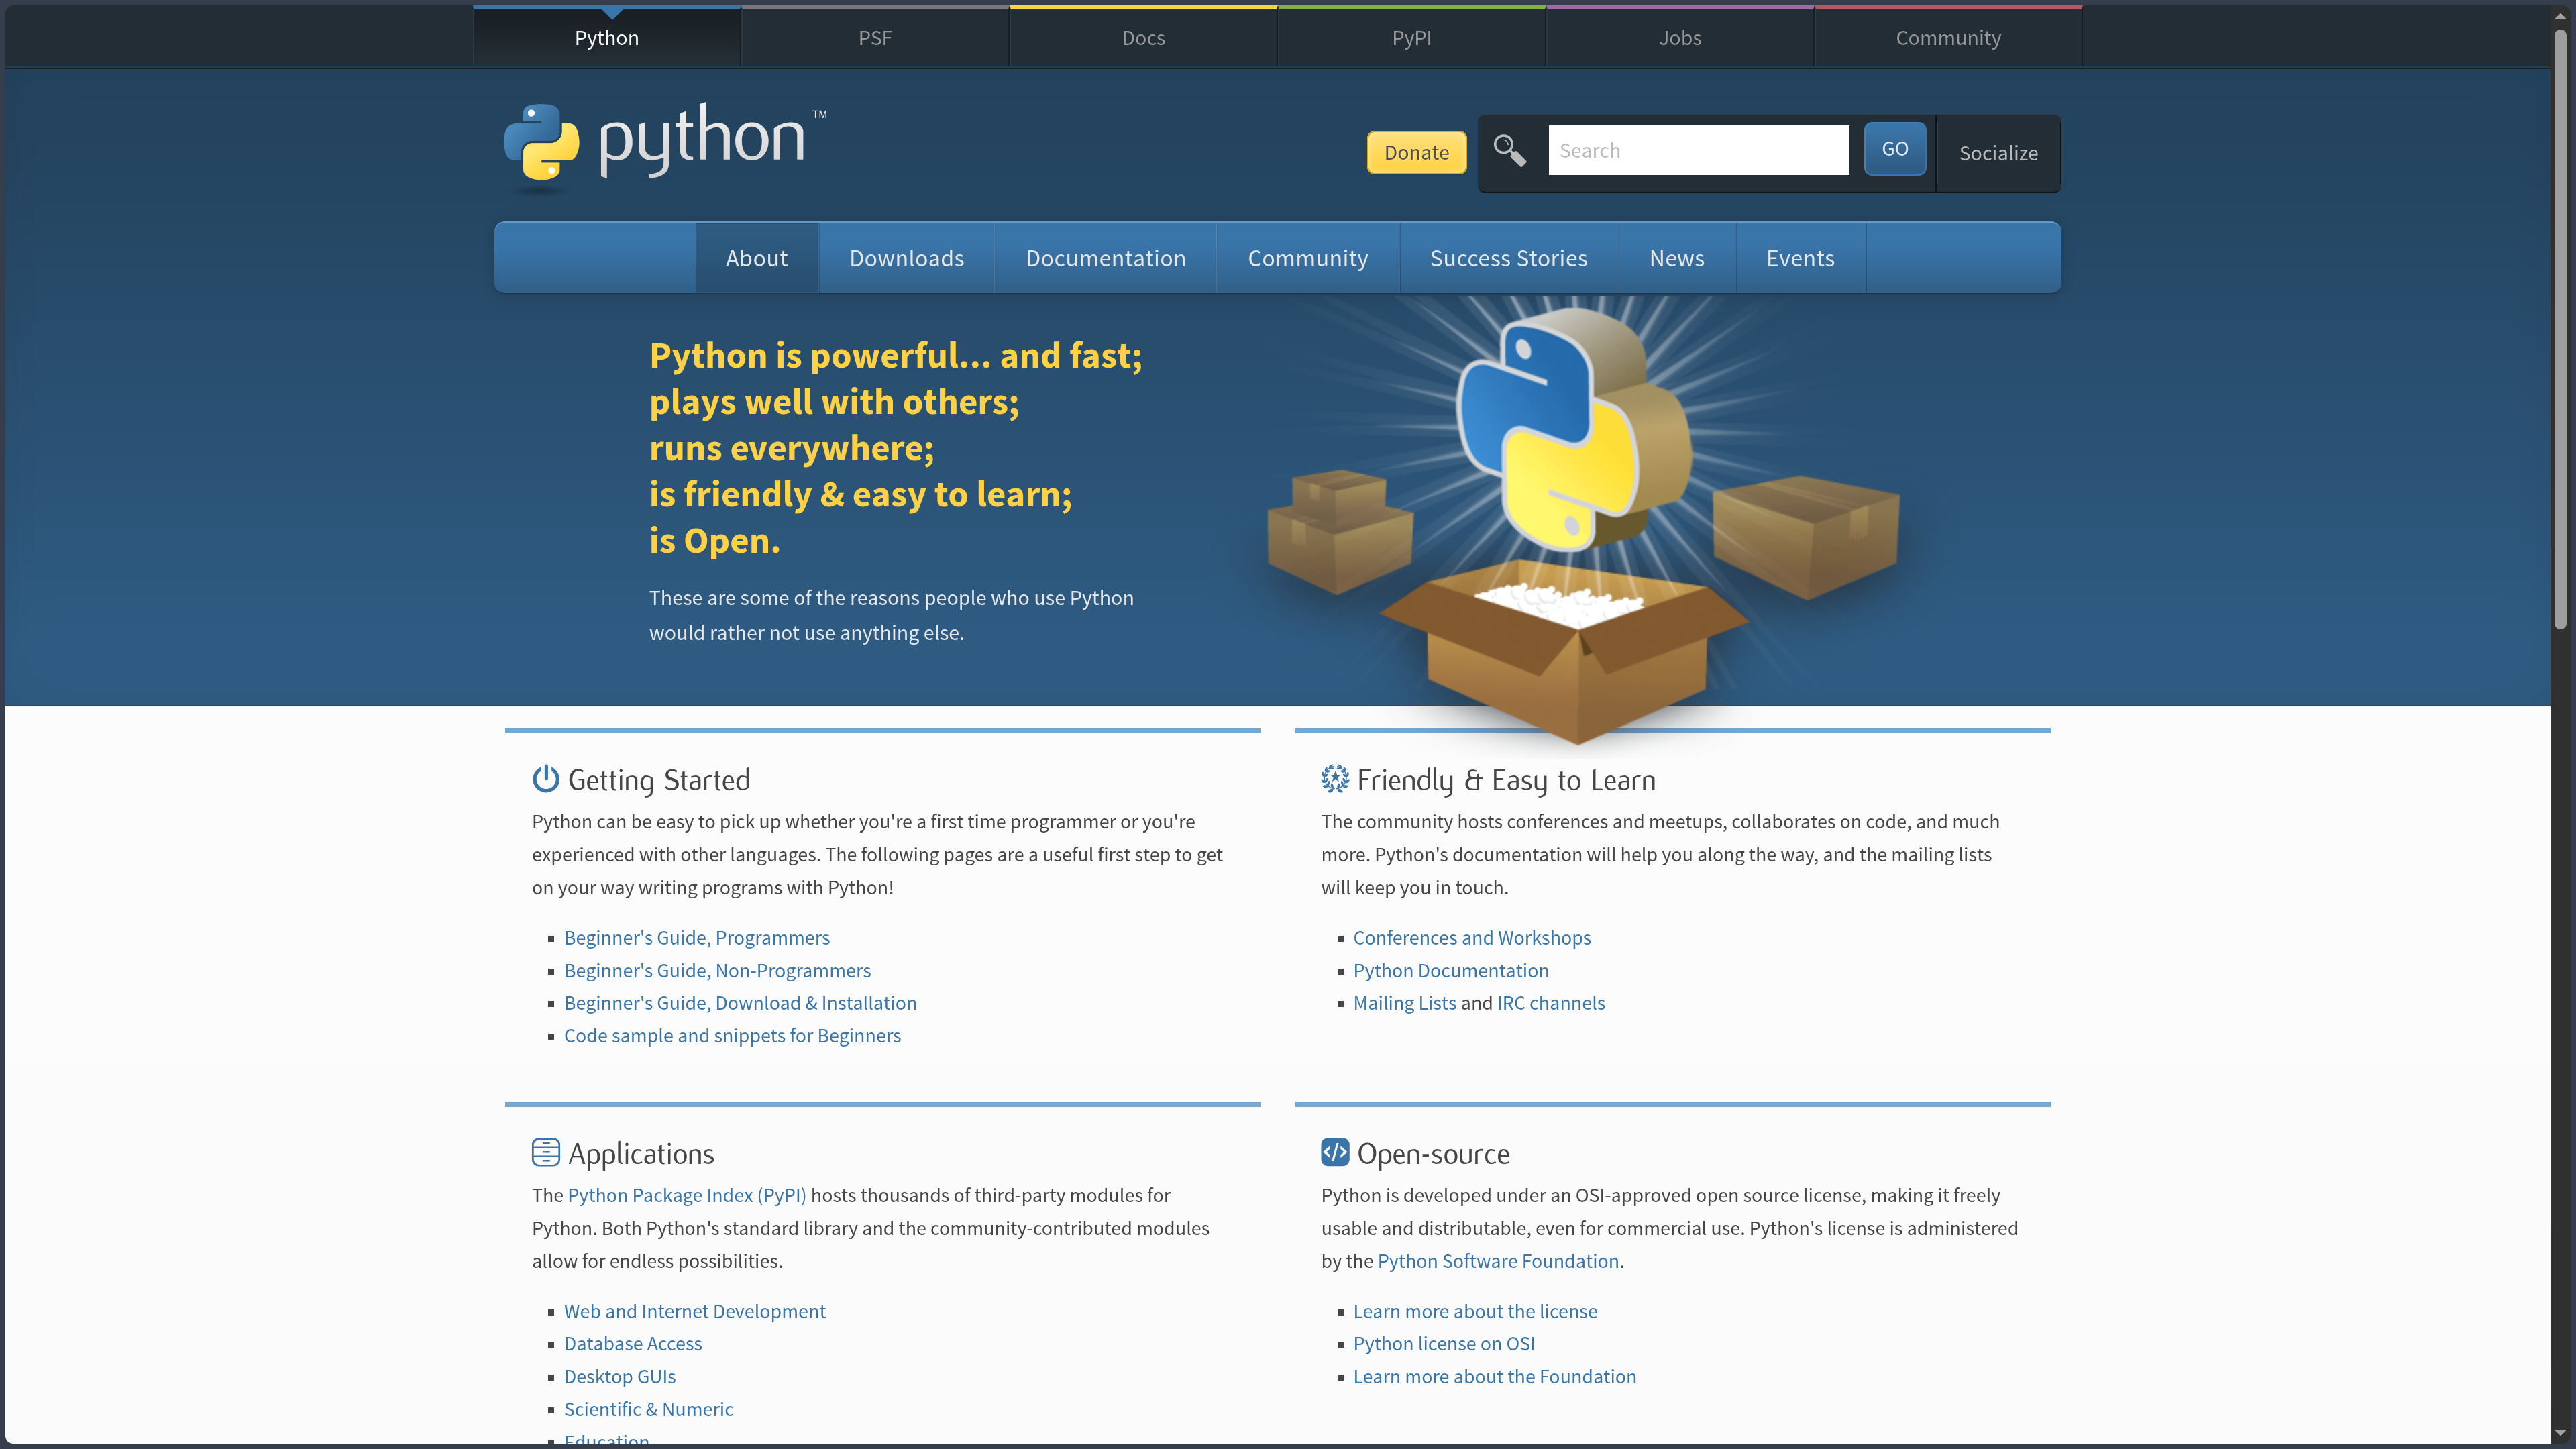Screen dimensions: 2576x1449
Task: Open the IRC channels link
Action: [1550, 1002]
